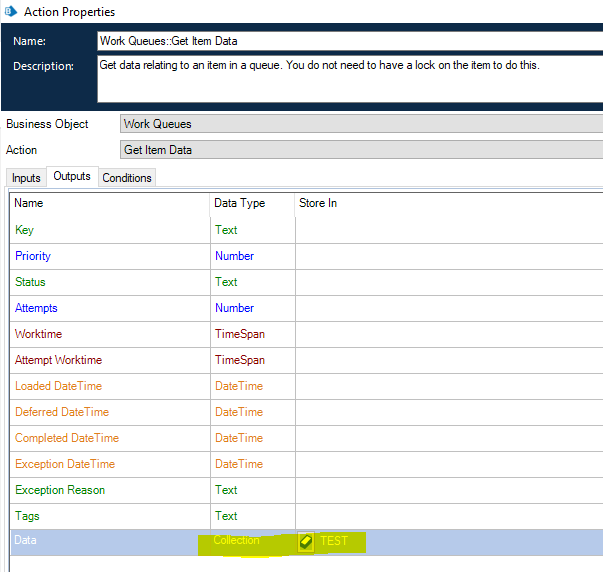This screenshot has width=603, height=572.
Task: Switch to the Inputs tab
Action: (x=26, y=178)
